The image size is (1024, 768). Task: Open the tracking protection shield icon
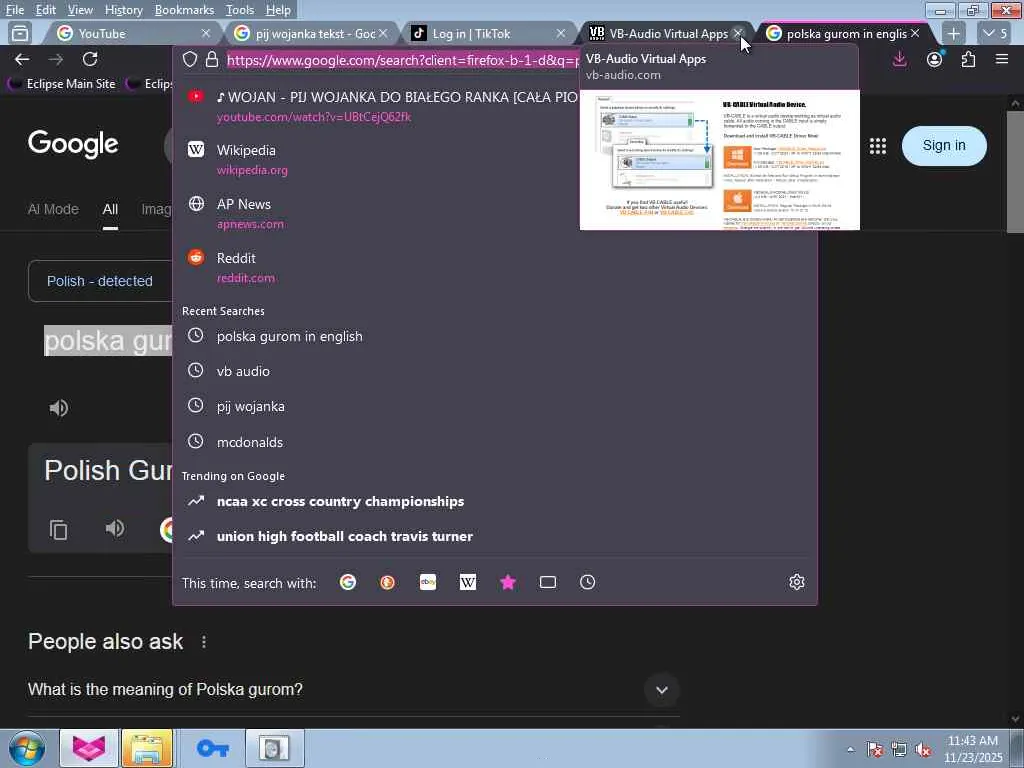189,60
